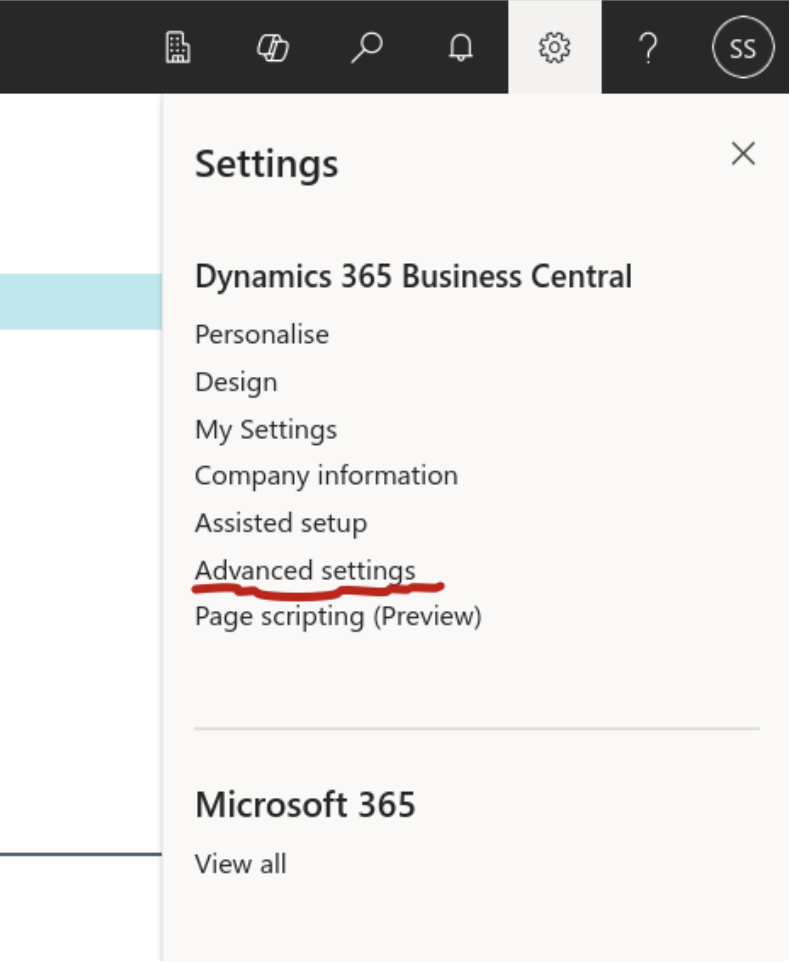
Task: Click the Settings panel title
Action: 266,164
